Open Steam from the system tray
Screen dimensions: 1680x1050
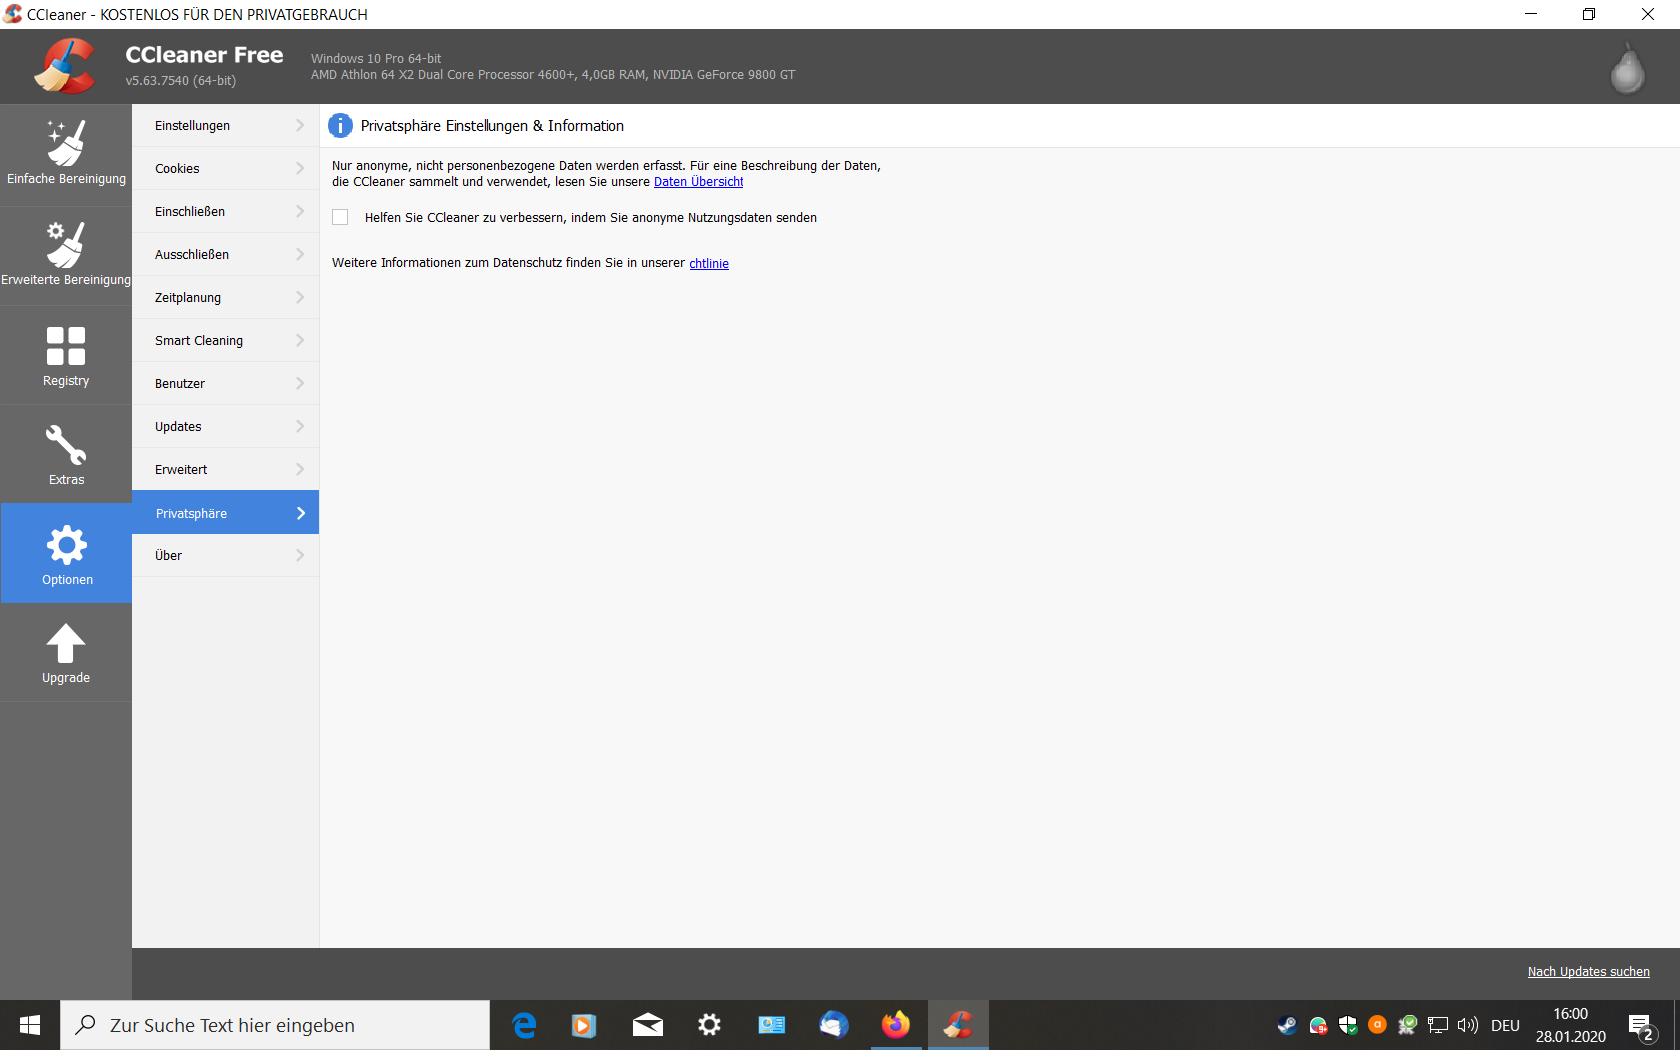coord(1287,1025)
